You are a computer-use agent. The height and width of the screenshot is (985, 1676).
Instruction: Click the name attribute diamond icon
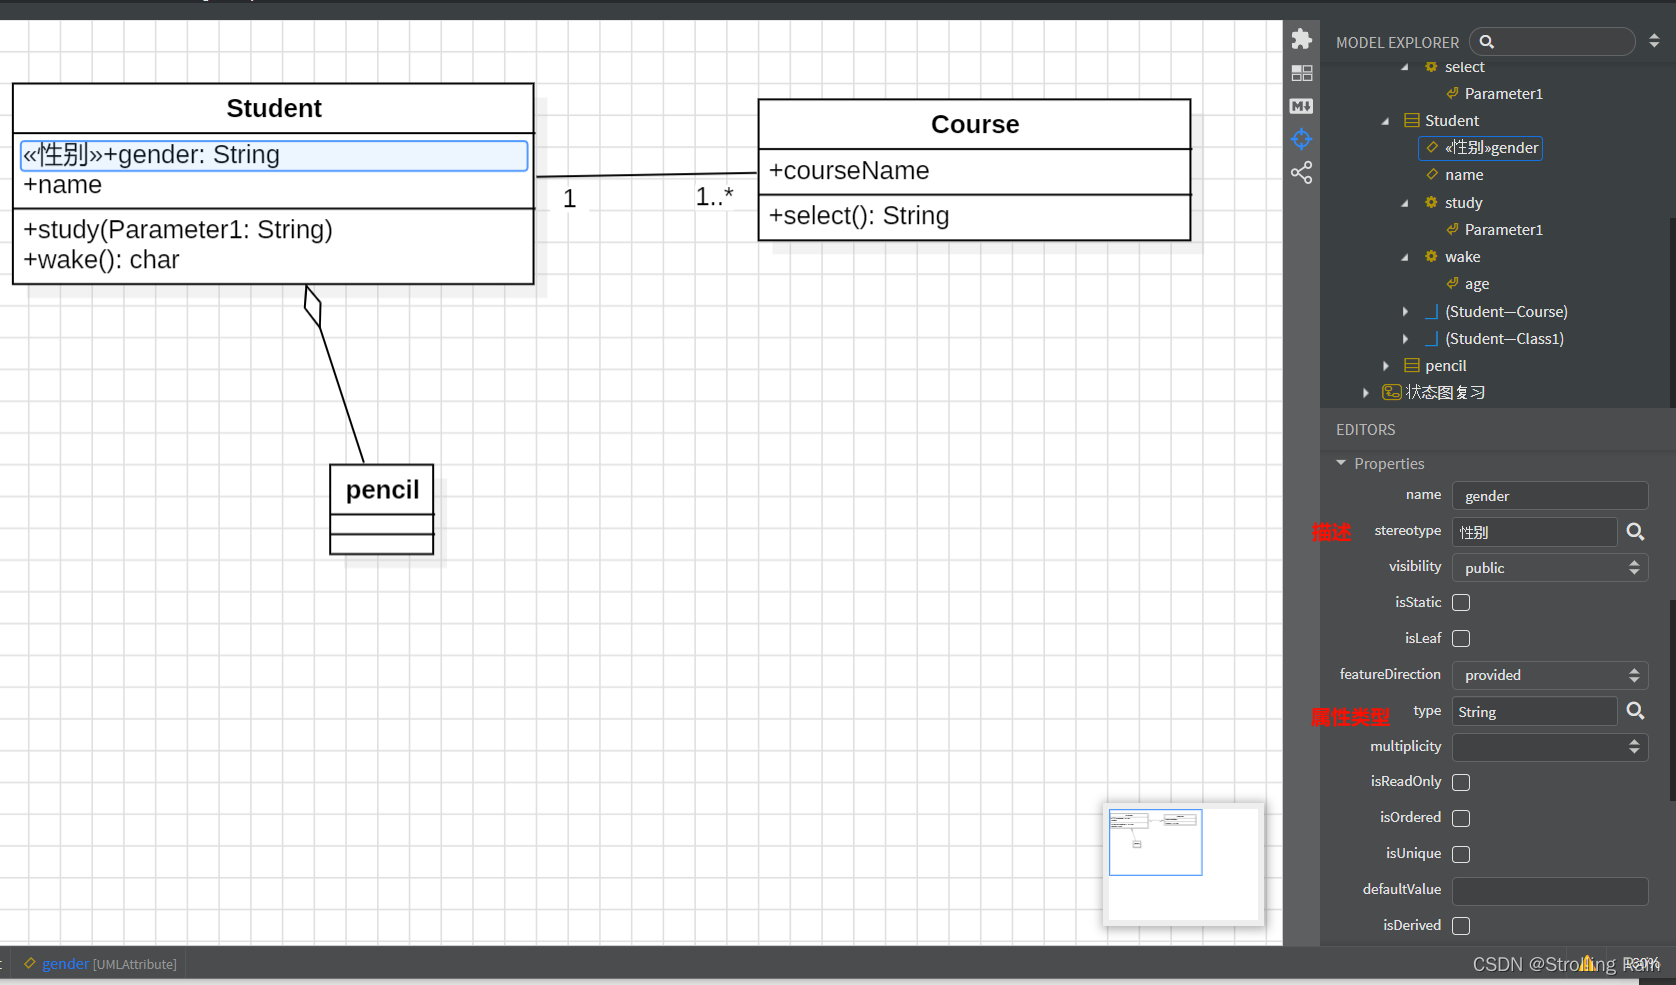[x=1432, y=174]
